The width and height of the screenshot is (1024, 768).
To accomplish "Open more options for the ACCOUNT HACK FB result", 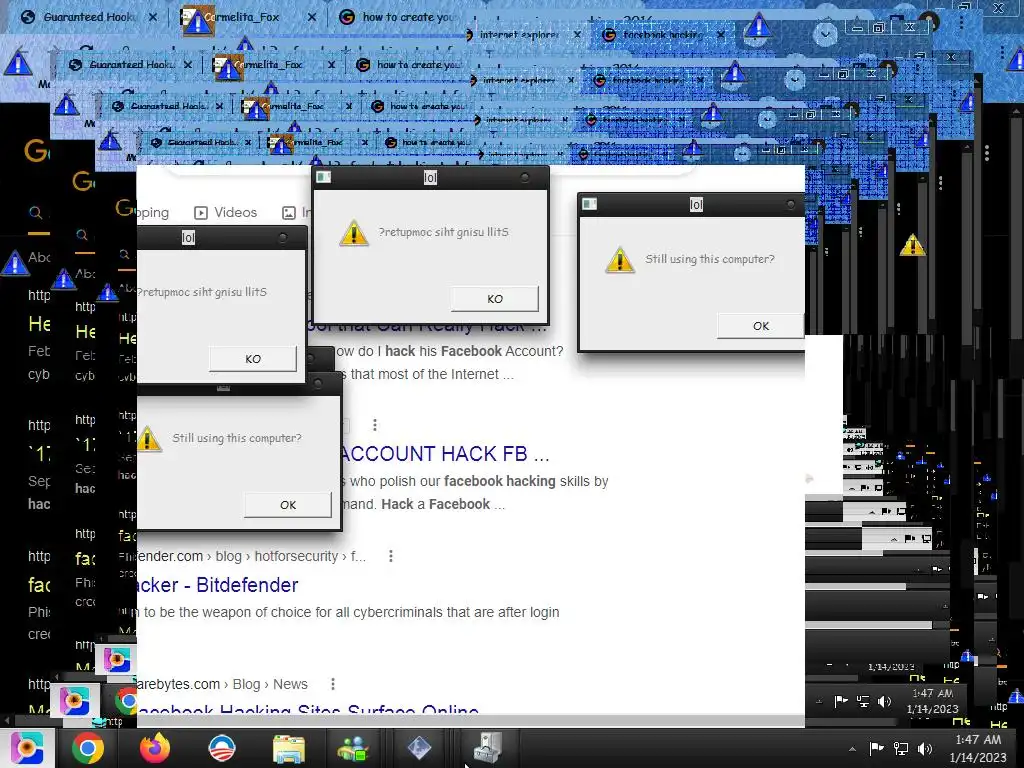I will [x=375, y=425].
